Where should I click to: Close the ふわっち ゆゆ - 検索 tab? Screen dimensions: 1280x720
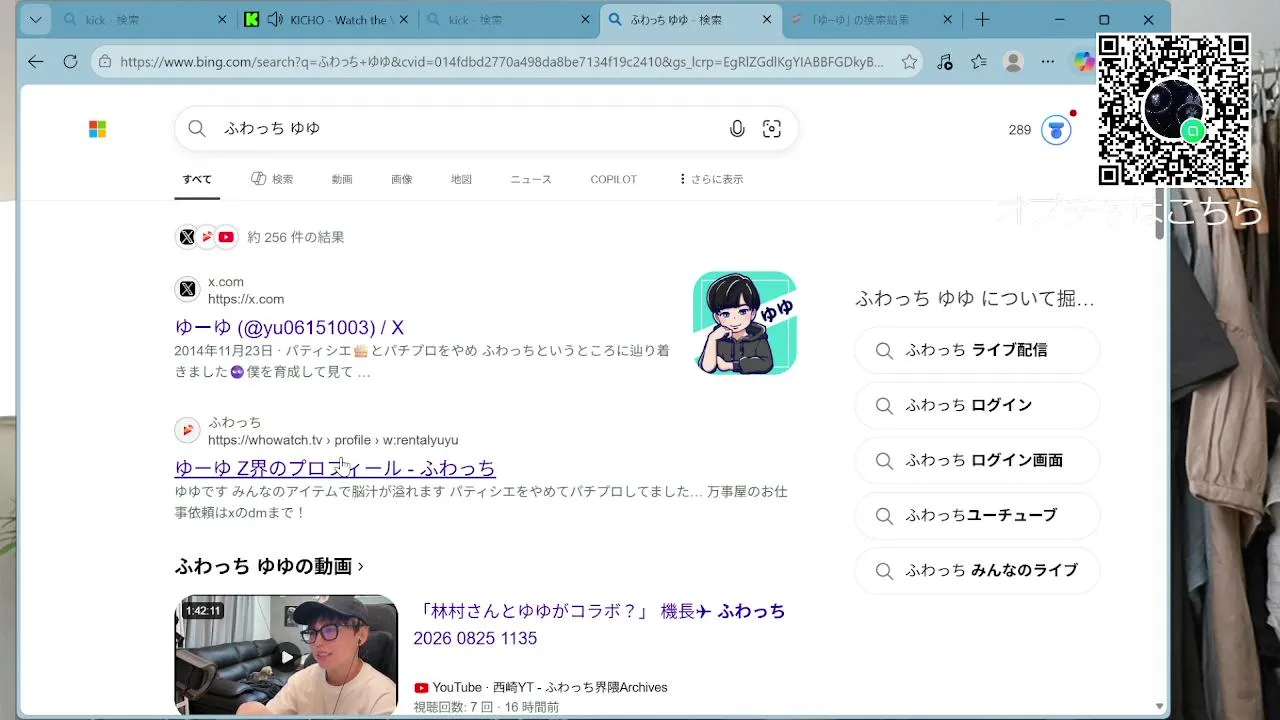click(767, 20)
